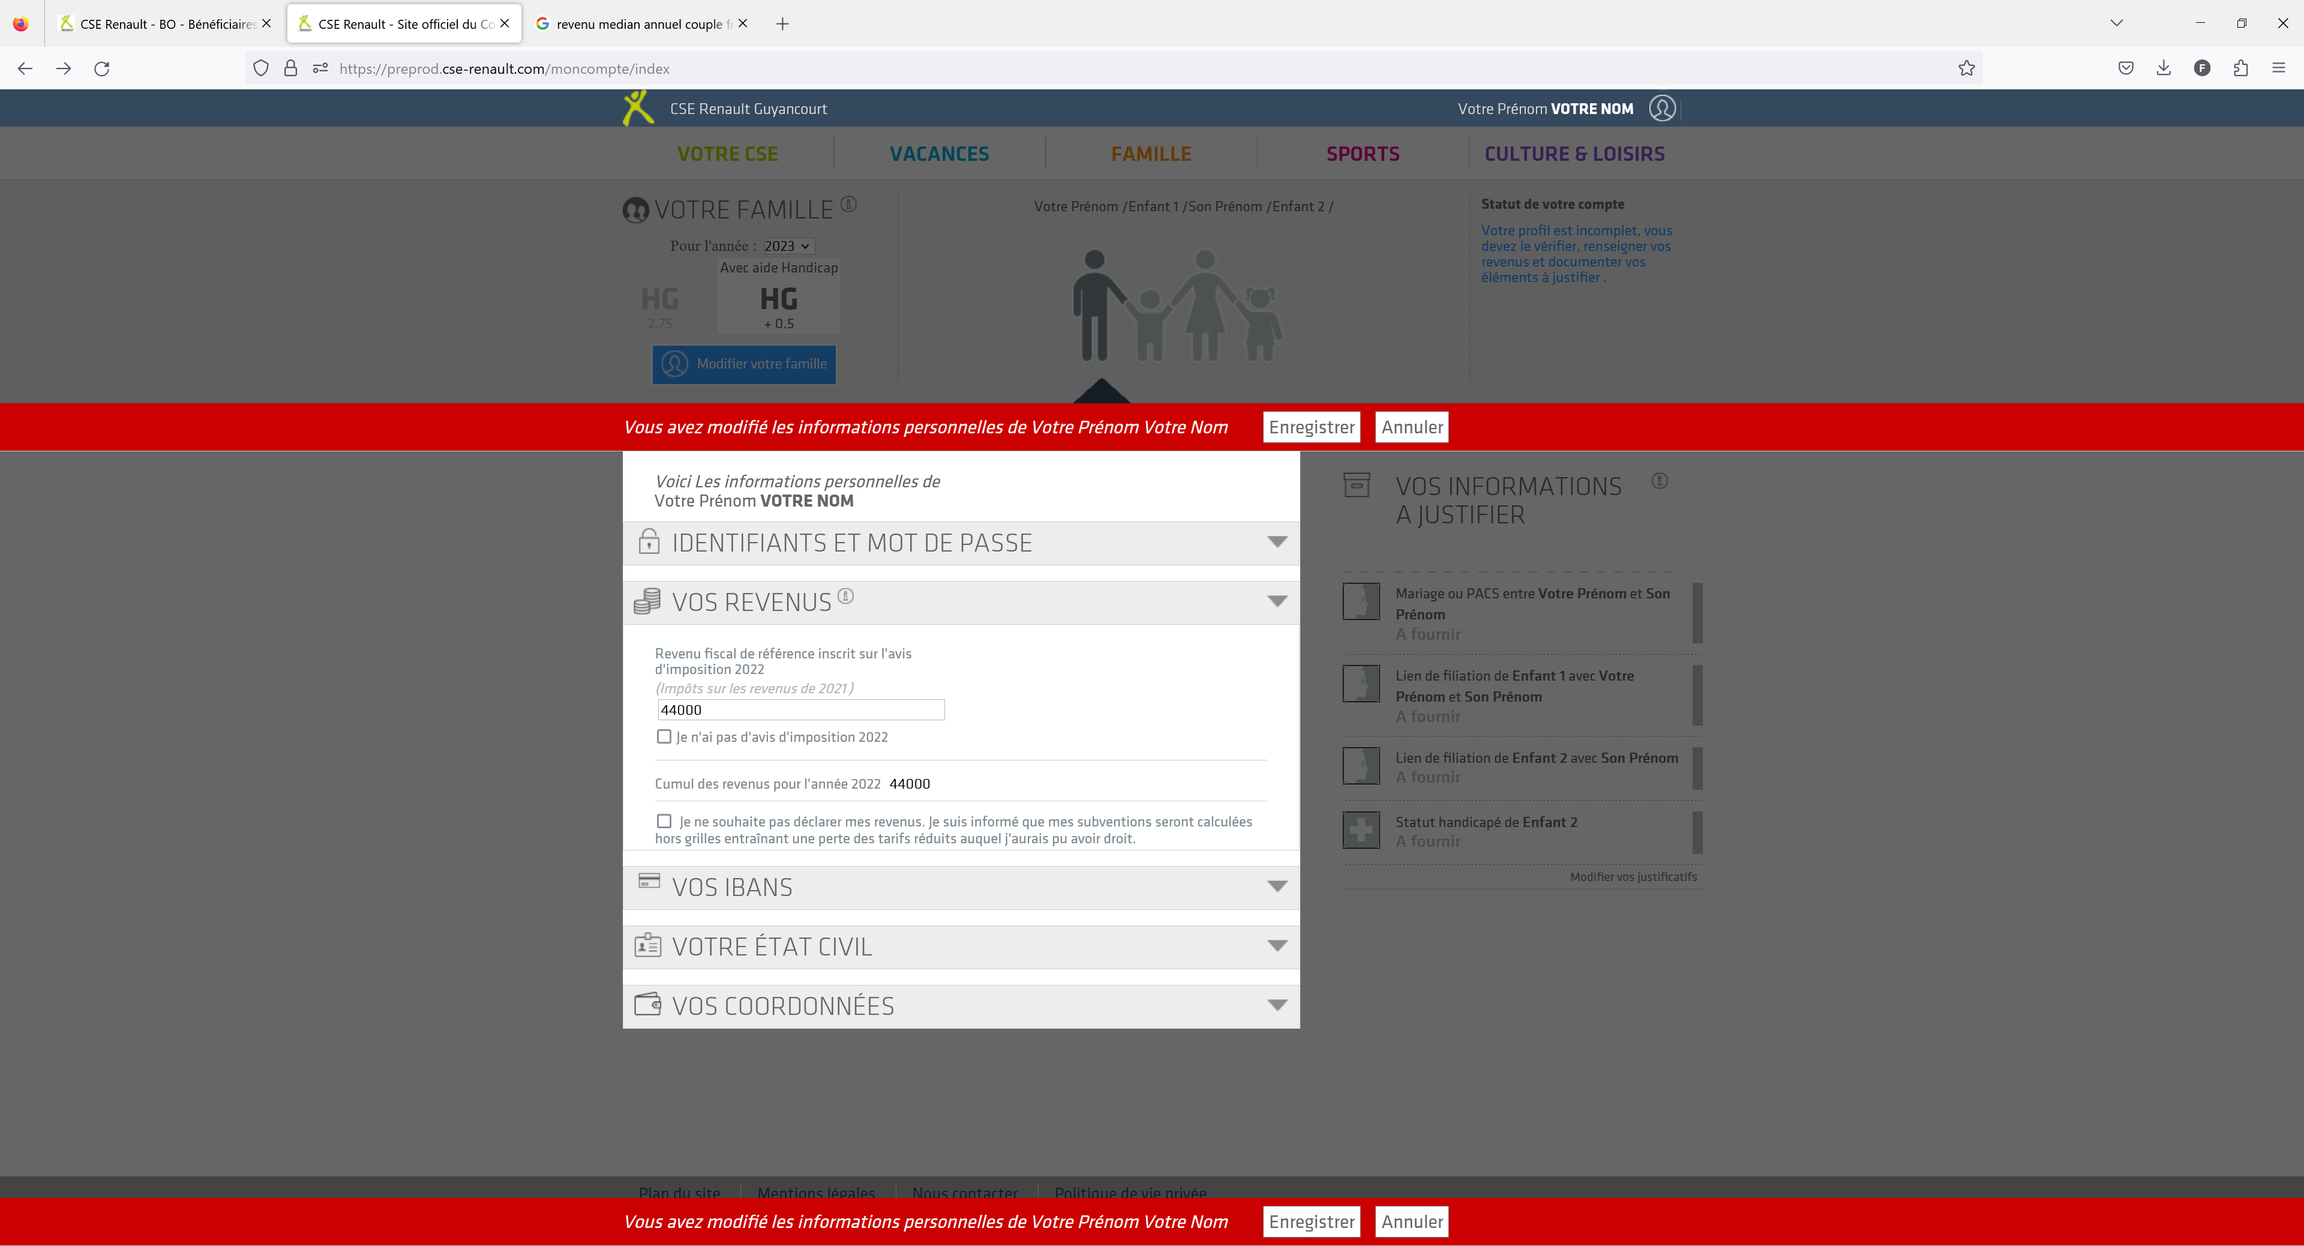Open the Culture & Loisirs menu
Screen dimensions: 2304x1246
(1574, 153)
